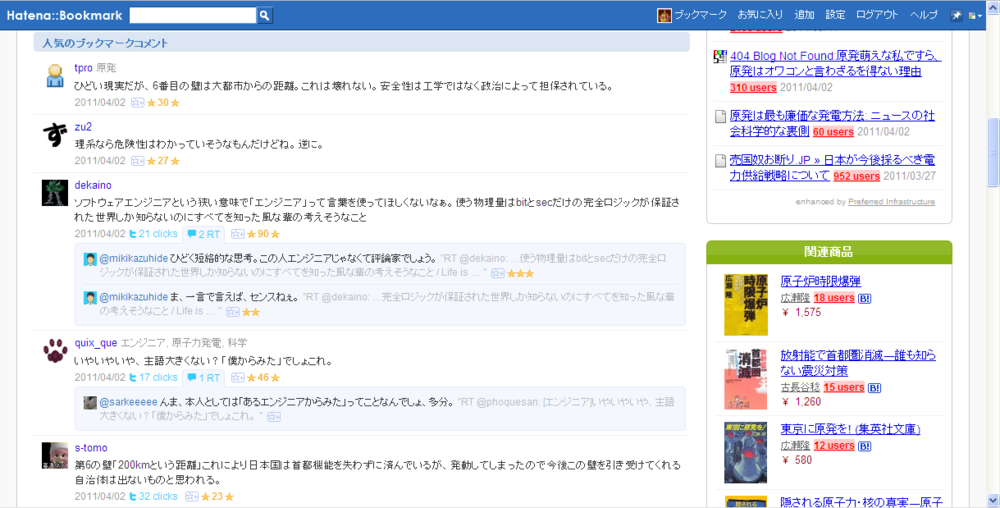Click quix_que's エンジニア tag

(x=143, y=344)
